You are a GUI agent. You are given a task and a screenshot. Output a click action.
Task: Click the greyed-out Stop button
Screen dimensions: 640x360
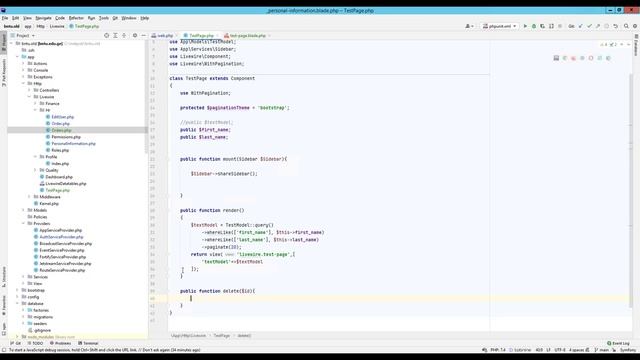pos(560,26)
